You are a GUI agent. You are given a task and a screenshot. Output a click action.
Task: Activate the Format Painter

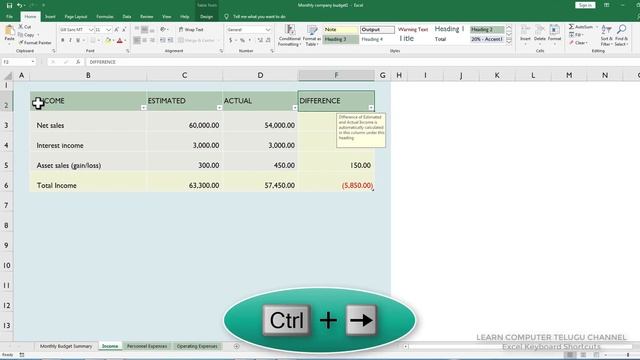[x=35, y=42]
